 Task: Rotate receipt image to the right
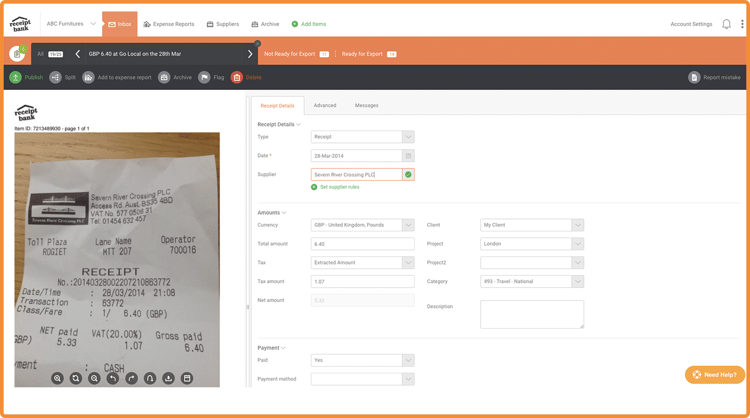coord(131,378)
